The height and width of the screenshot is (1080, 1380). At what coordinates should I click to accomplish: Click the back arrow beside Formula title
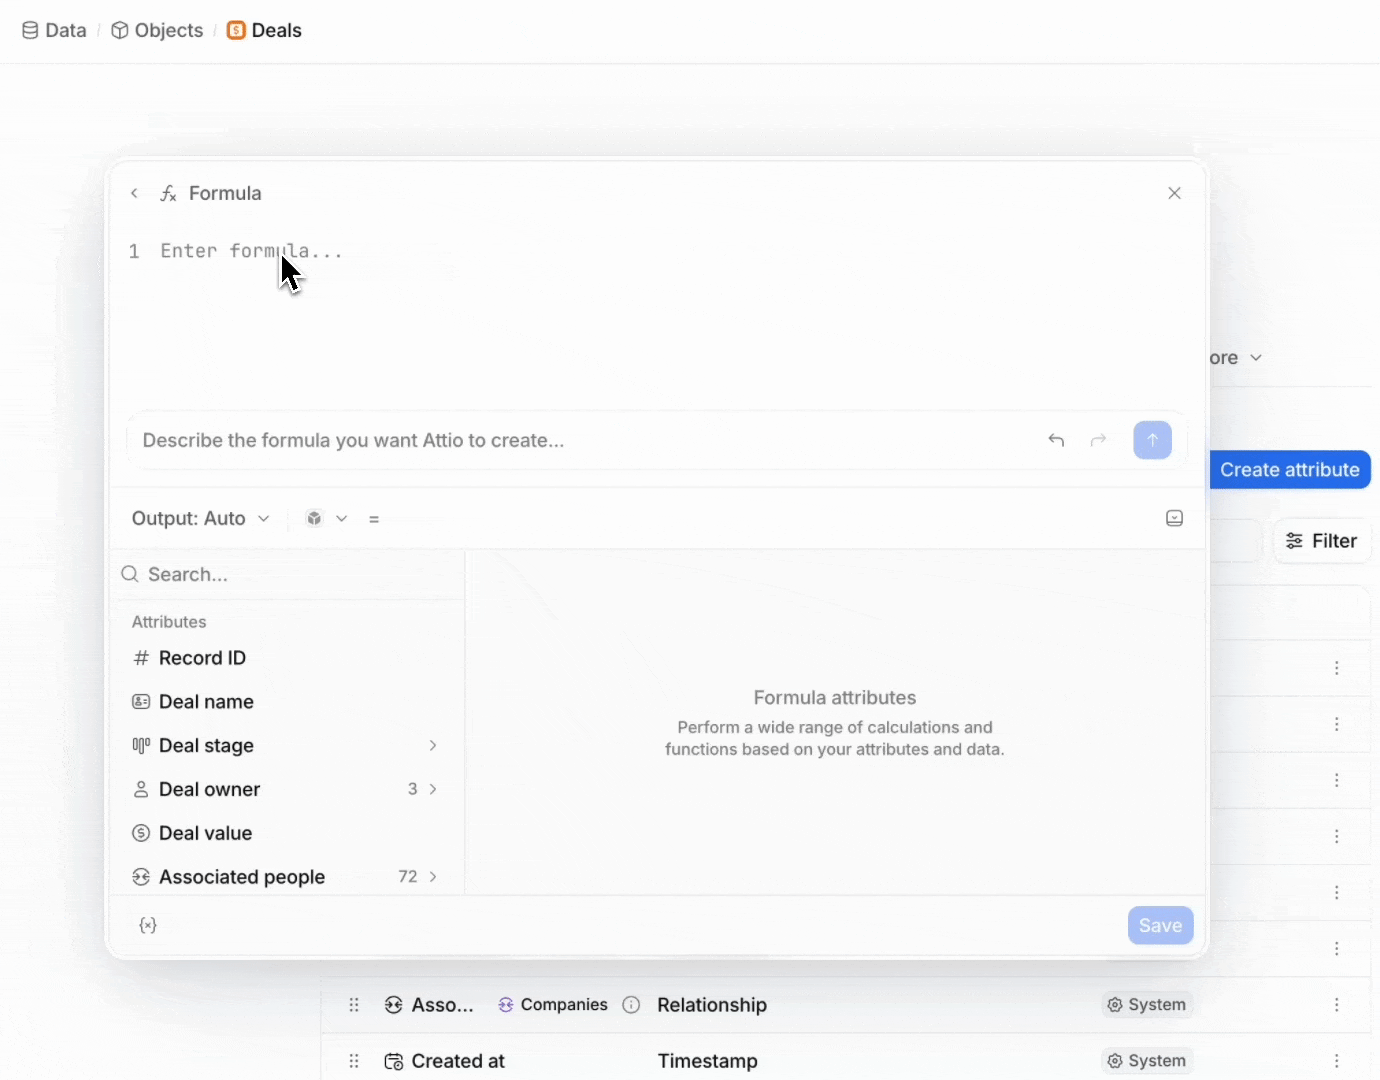tap(135, 193)
